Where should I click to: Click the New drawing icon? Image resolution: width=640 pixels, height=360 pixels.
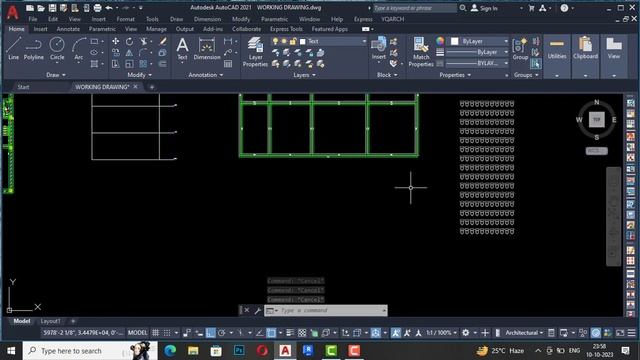tap(30, 8)
